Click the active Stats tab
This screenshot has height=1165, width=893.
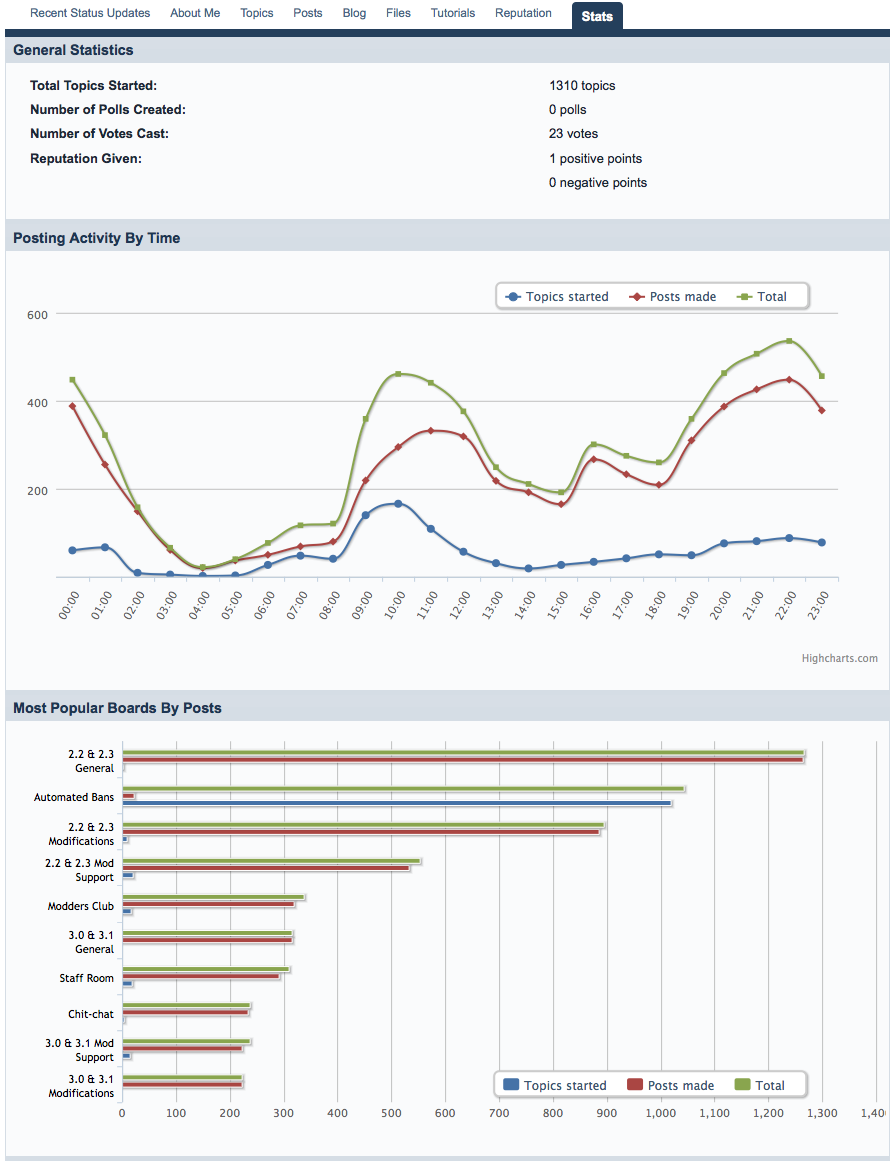(x=597, y=16)
